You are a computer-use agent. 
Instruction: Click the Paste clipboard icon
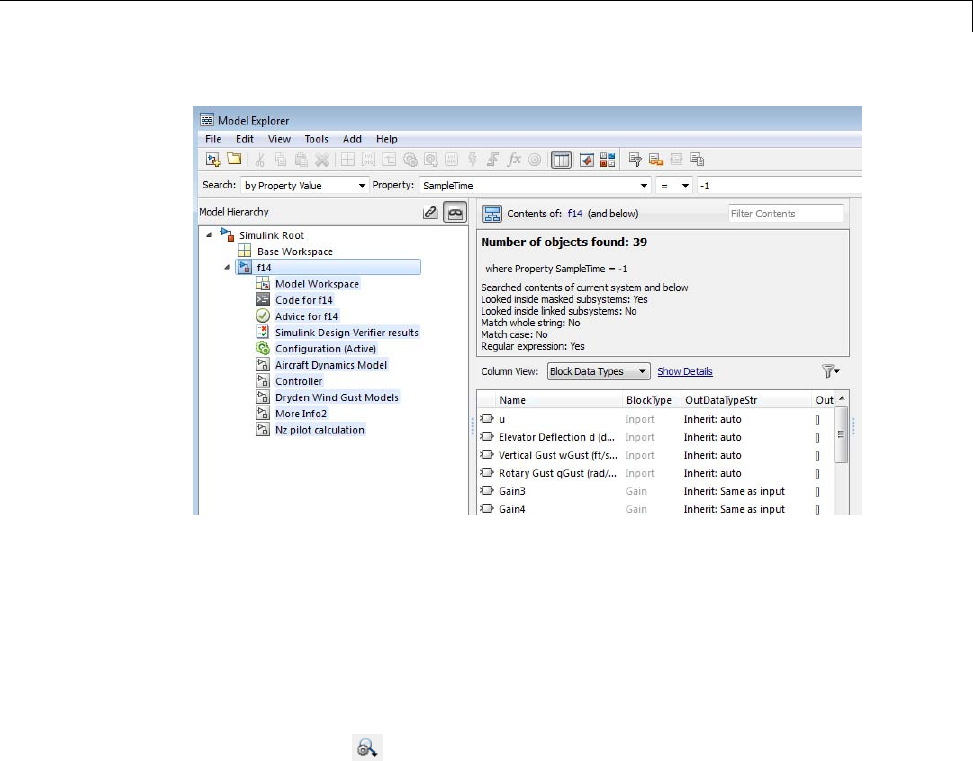click(x=301, y=160)
